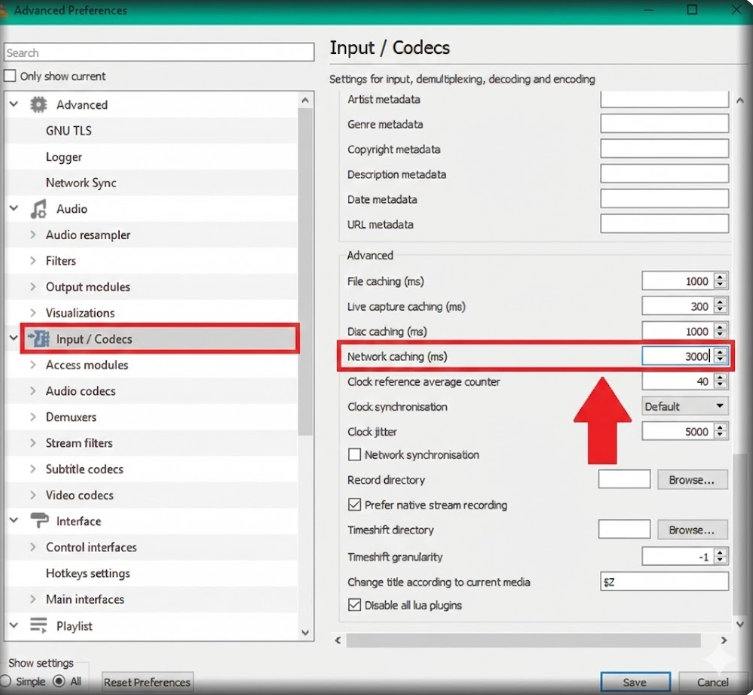This screenshot has width=753, height=695.
Task: Click Timeshift granularity stepper arrows
Action: coord(720,556)
